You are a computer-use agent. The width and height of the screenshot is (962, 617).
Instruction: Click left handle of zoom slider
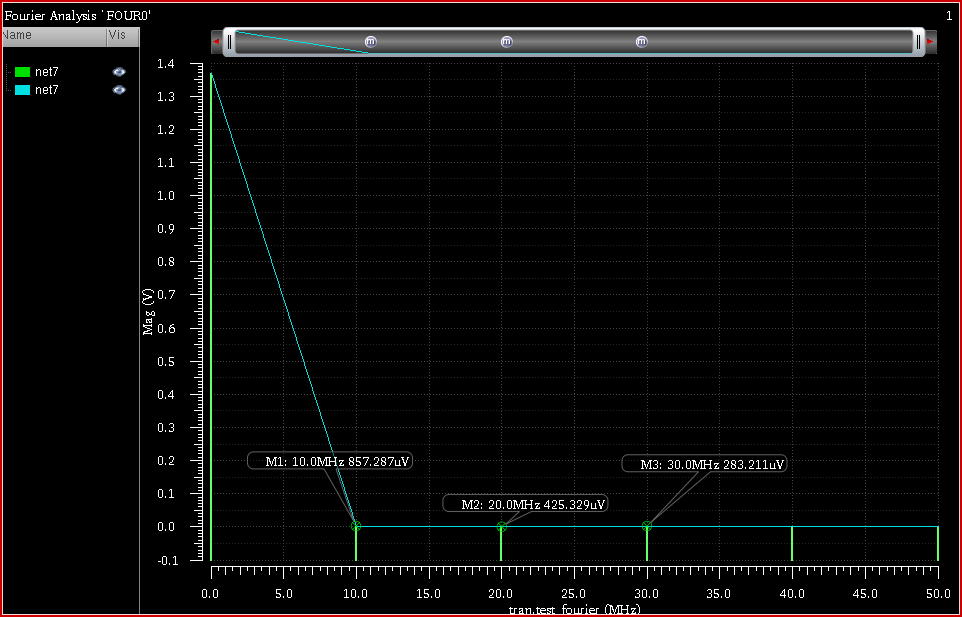[229, 42]
